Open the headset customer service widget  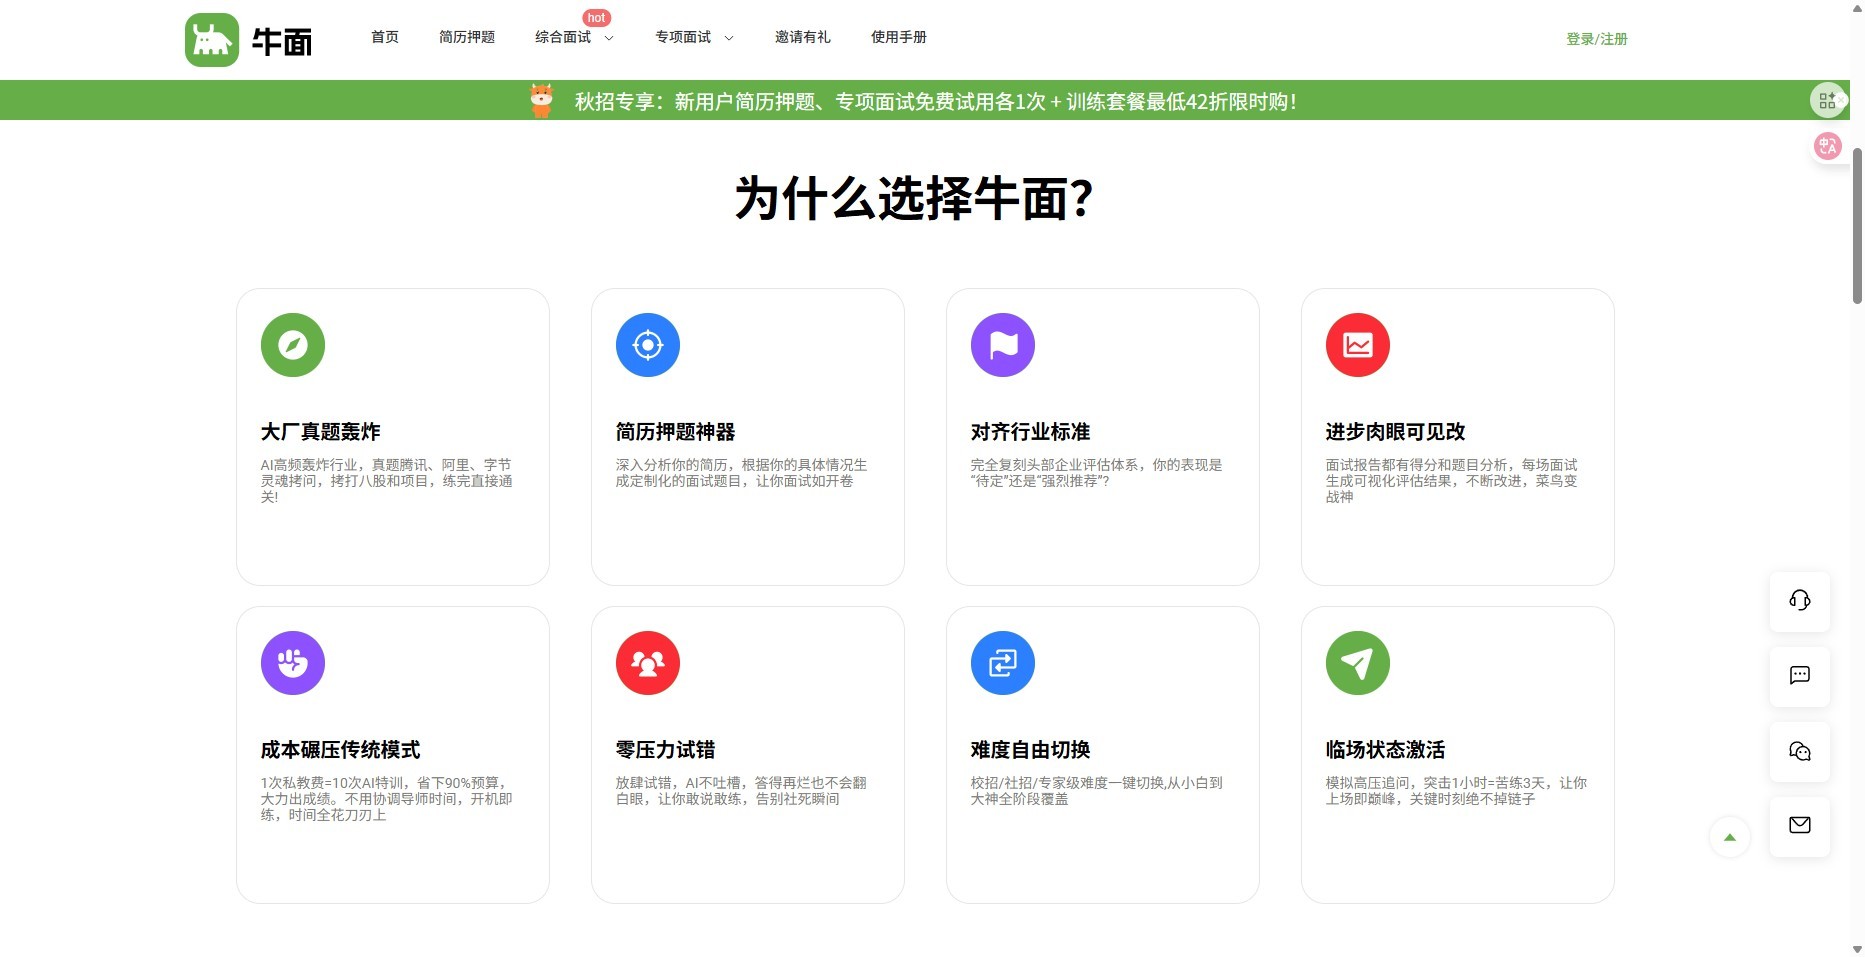pos(1800,600)
